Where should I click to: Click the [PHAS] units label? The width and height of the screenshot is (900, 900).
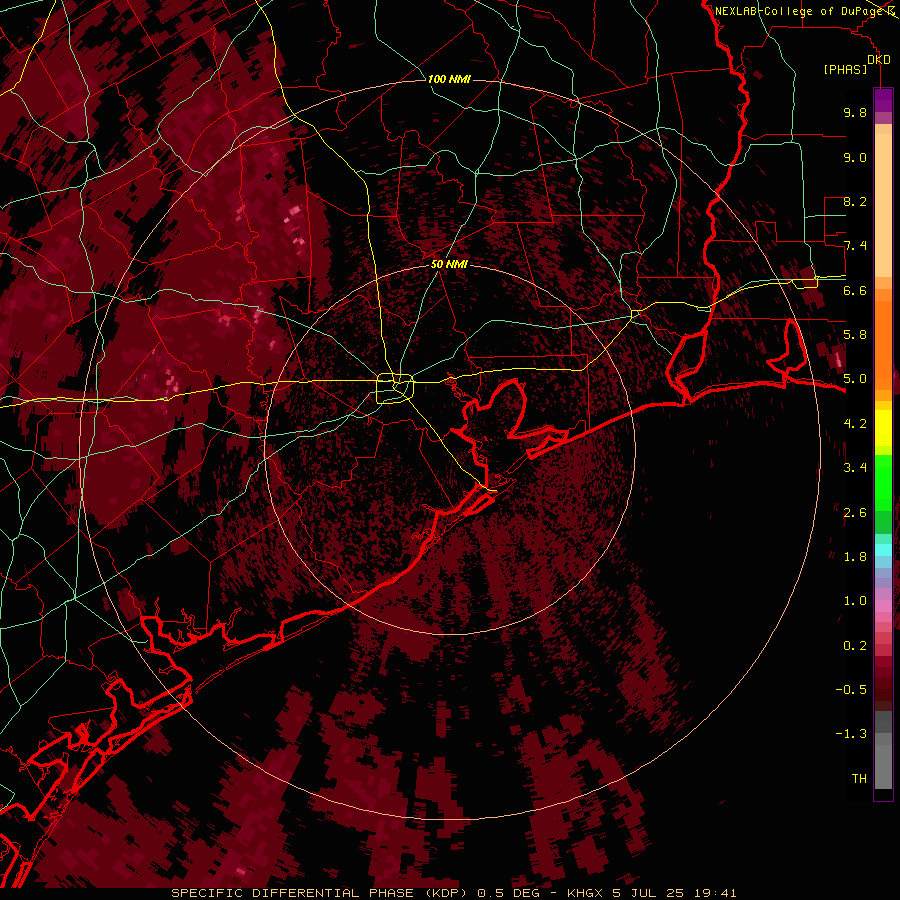845,70
